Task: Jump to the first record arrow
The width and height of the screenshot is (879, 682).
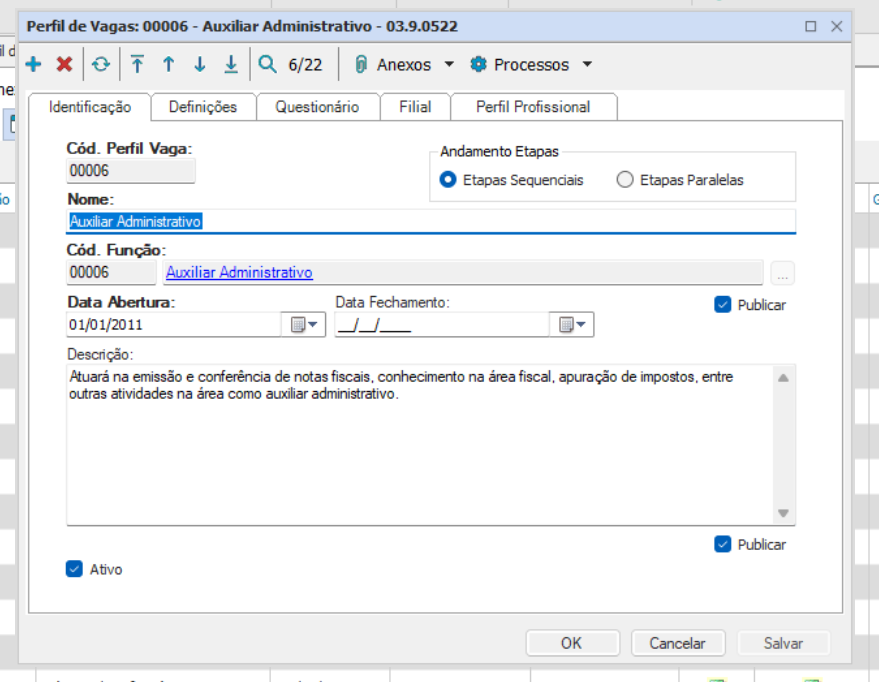Action: [x=137, y=64]
